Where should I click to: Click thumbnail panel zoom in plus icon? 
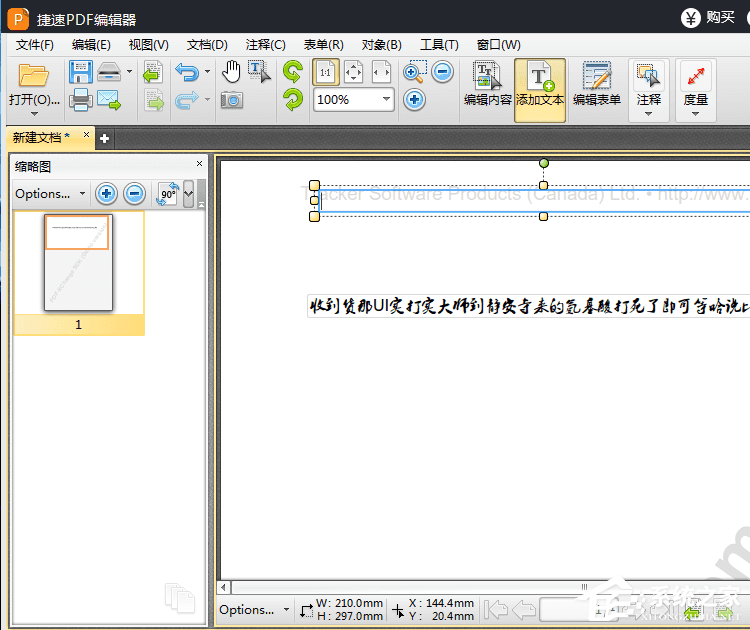pyautogui.click(x=106, y=194)
